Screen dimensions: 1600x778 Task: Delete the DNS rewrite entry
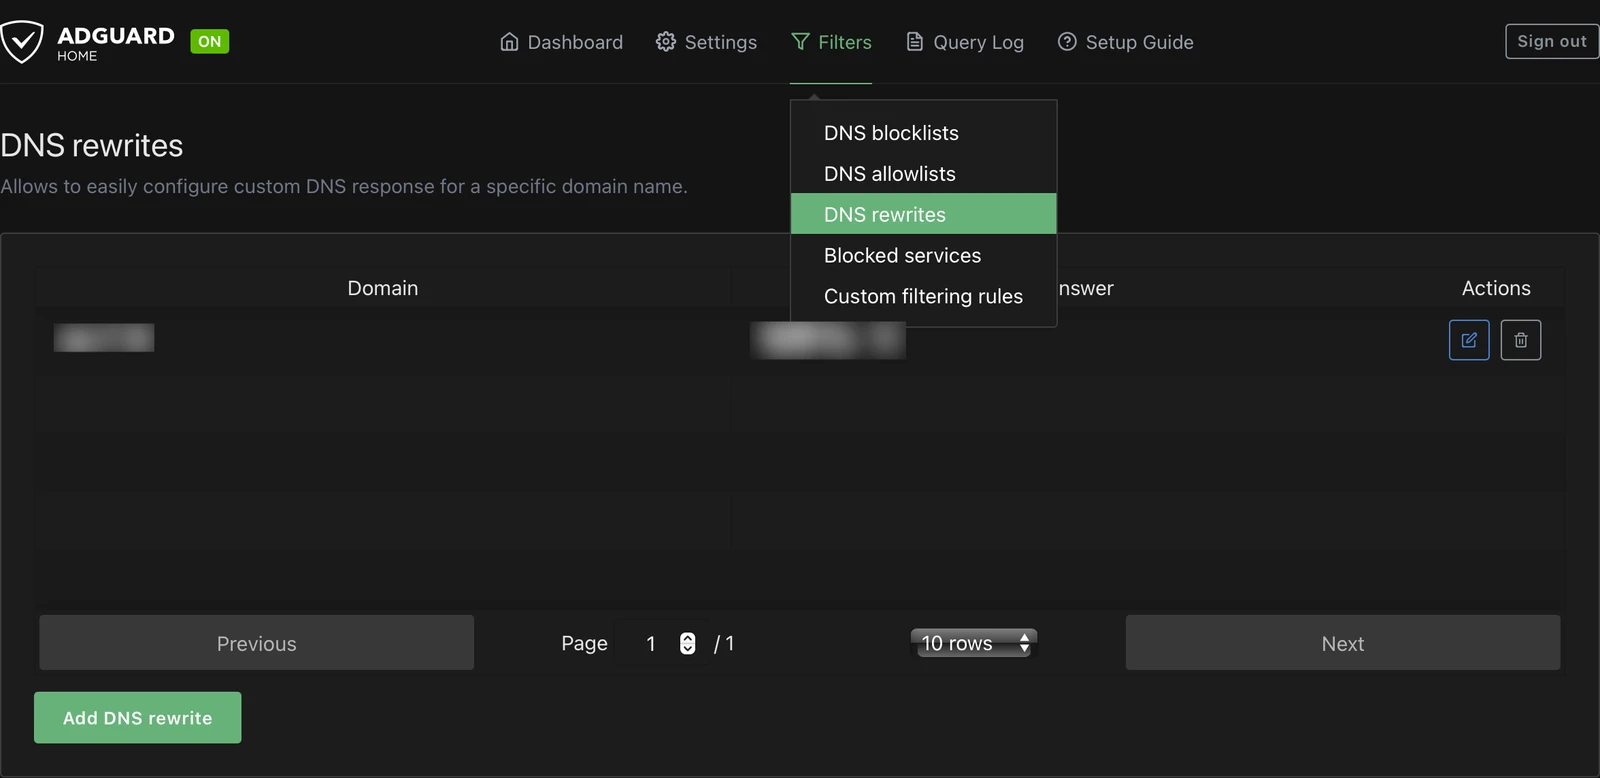point(1521,340)
